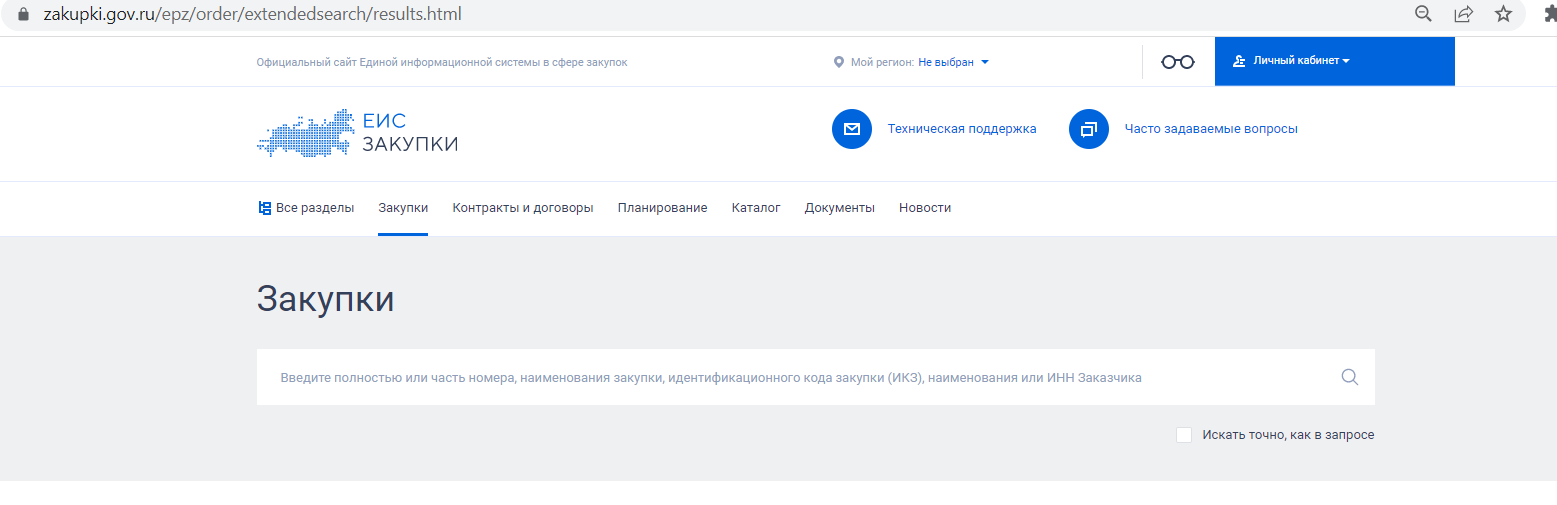
Task: Click the region location pin icon
Action: 839,62
